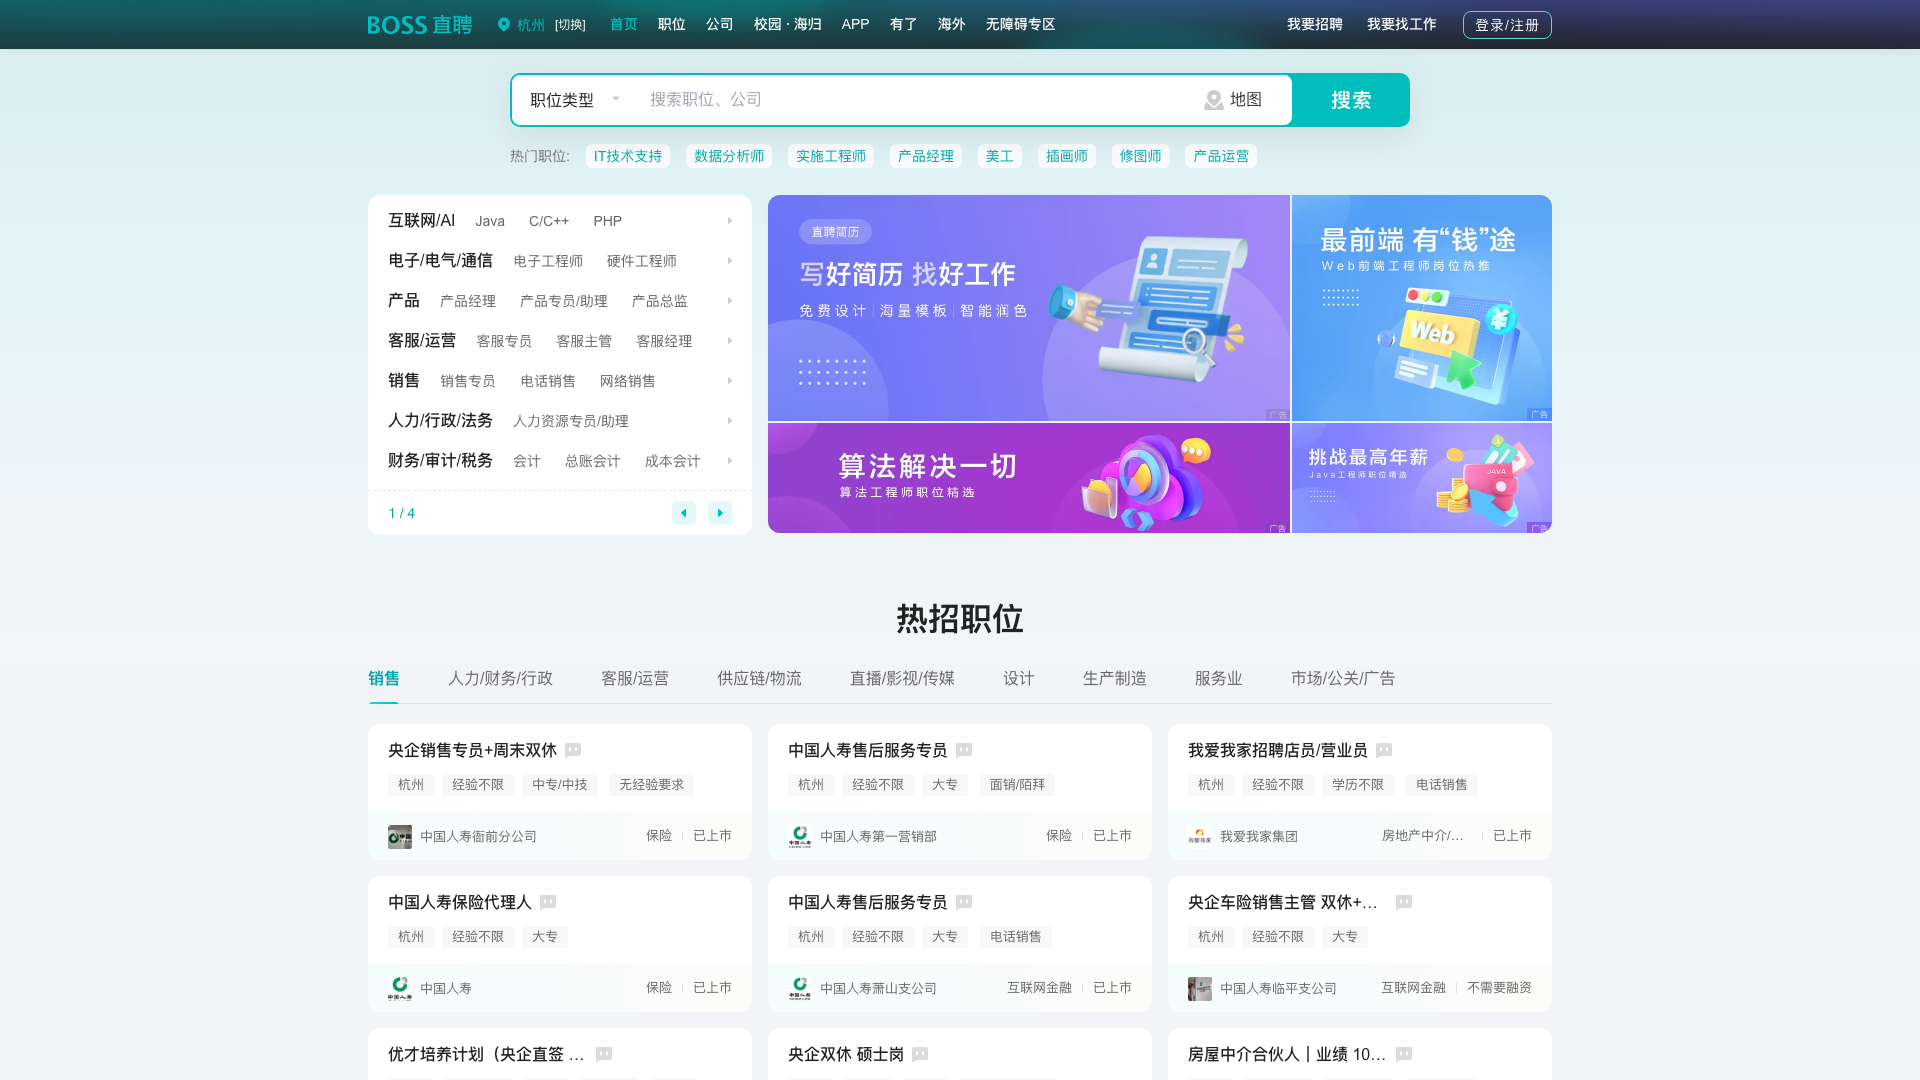
Task: Expand the 电子/电气/通信 category arrow
Action: click(730, 261)
